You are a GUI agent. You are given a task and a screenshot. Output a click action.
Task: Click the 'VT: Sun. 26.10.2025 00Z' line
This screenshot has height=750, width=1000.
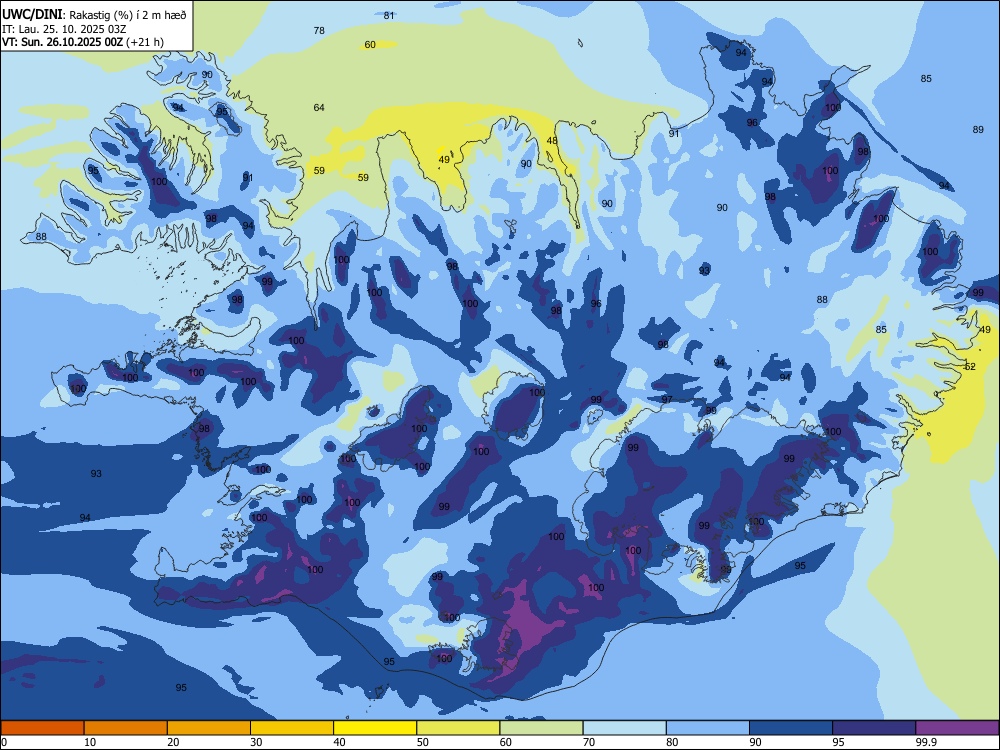pyautogui.click(x=62, y=42)
